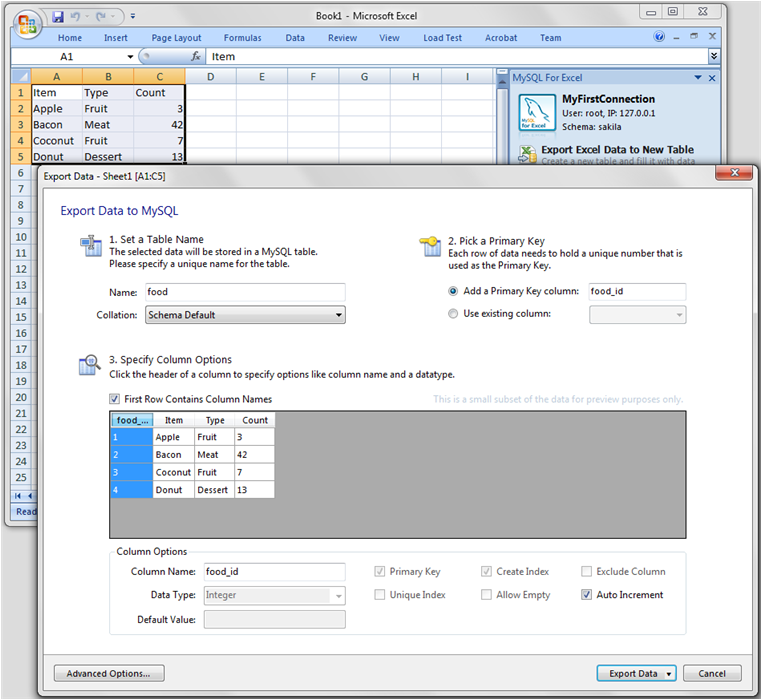Open the Insert ribbon tab
This screenshot has height=700, width=762.
[x=116, y=38]
